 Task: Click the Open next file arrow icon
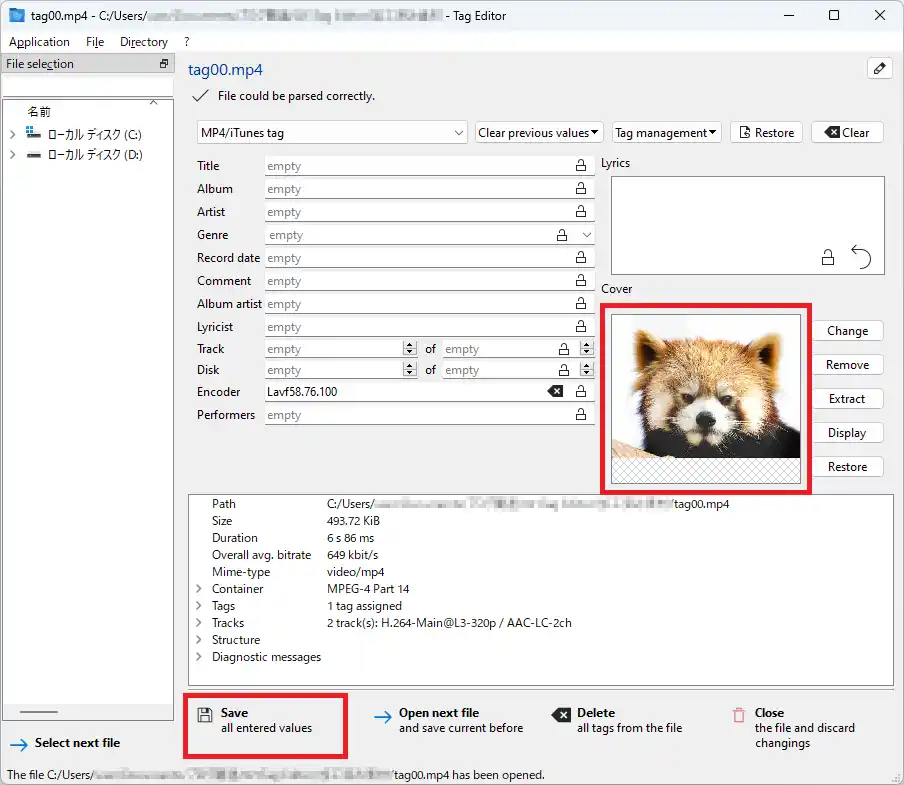[382, 716]
